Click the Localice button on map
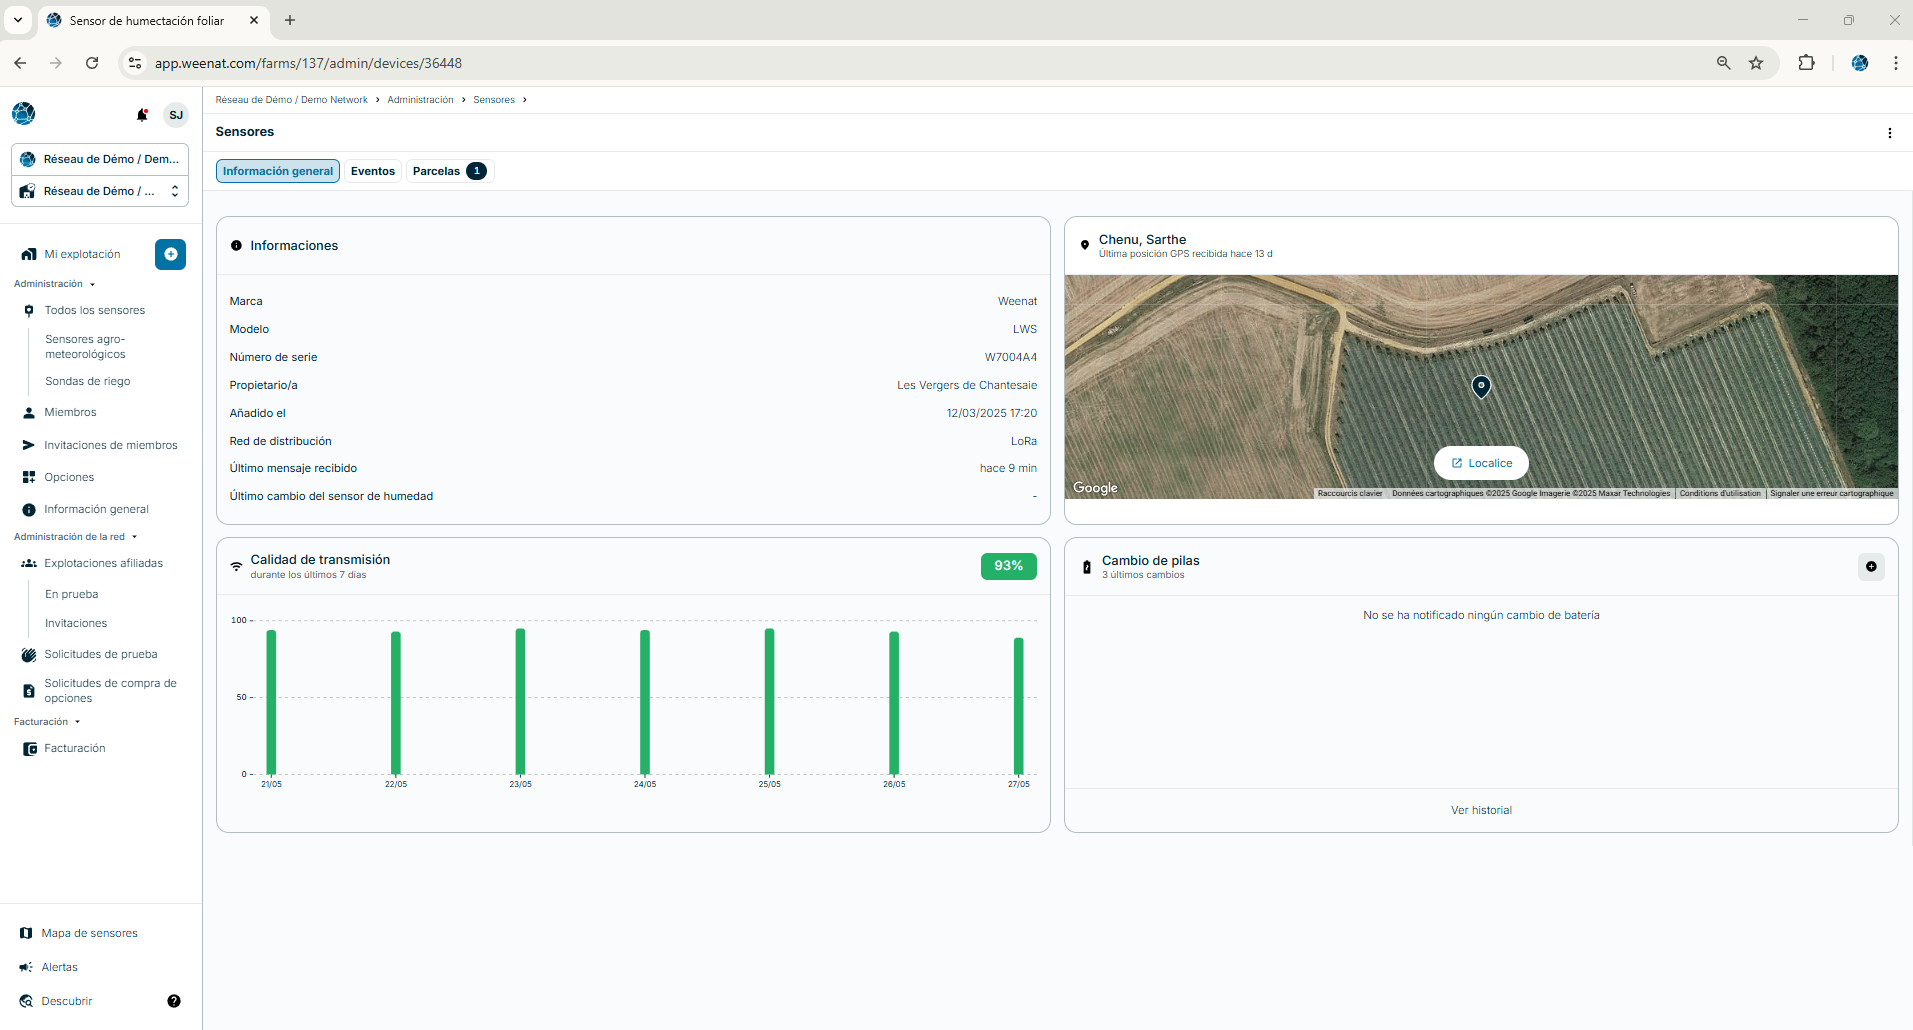This screenshot has height=1030, width=1913. 1481,463
